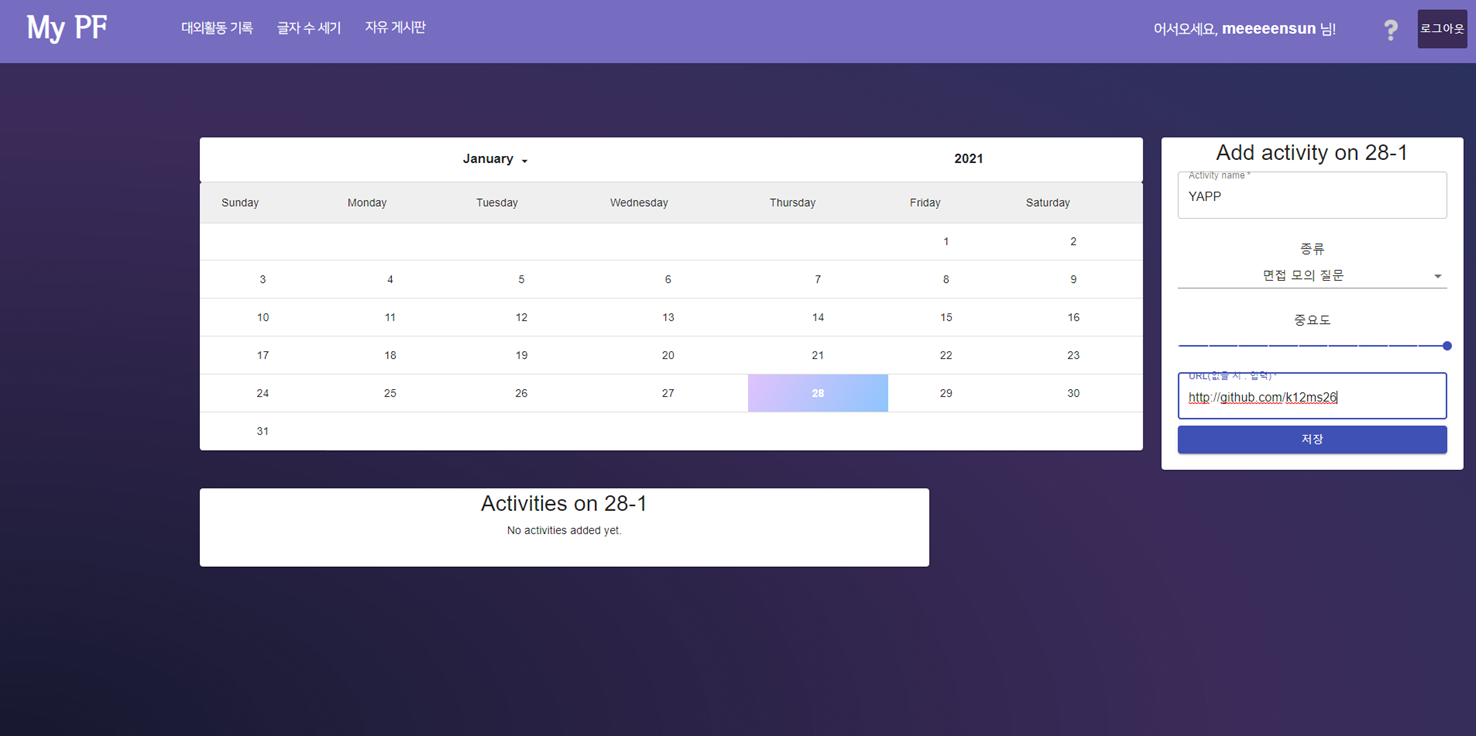Click the URL input with github link
1476x736 pixels.
pos(1311,396)
